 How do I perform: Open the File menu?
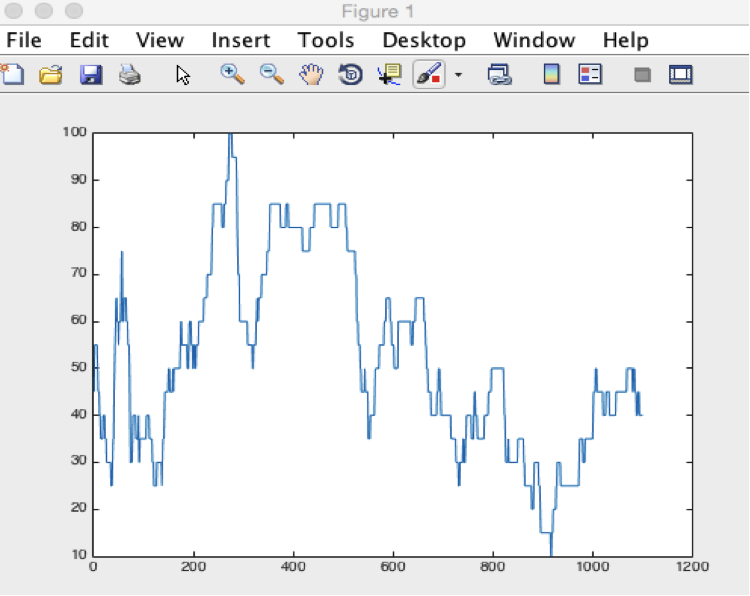coord(24,40)
